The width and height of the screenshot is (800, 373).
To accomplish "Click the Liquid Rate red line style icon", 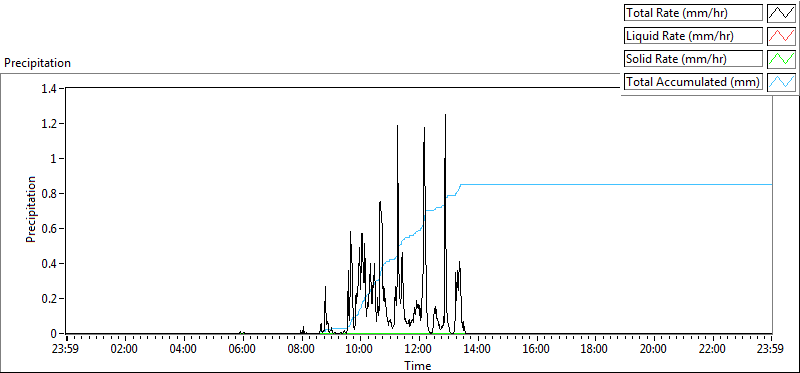I will tap(781, 36).
